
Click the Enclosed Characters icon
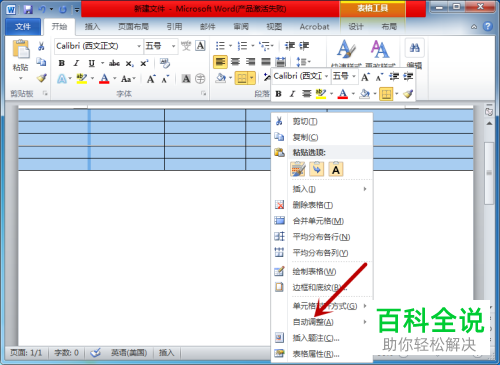coord(200,79)
